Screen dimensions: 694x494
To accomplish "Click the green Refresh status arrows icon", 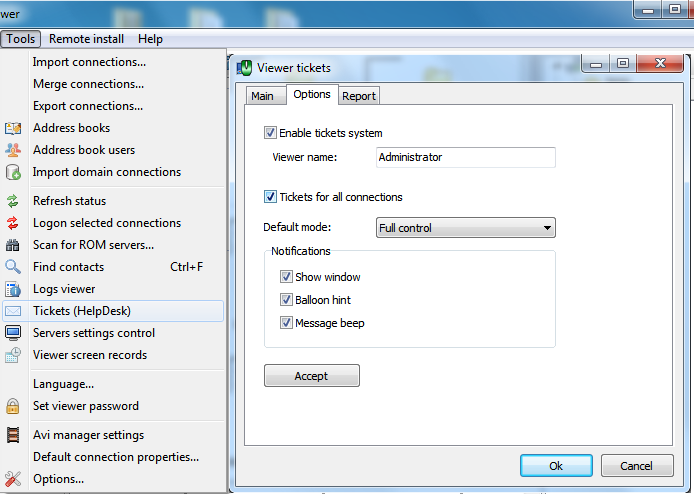I will (13, 201).
